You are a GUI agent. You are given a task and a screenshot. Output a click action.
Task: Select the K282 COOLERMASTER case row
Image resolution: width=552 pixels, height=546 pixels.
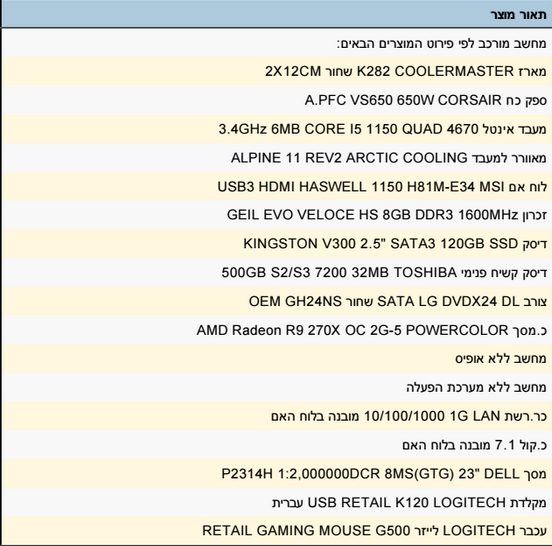277,71
